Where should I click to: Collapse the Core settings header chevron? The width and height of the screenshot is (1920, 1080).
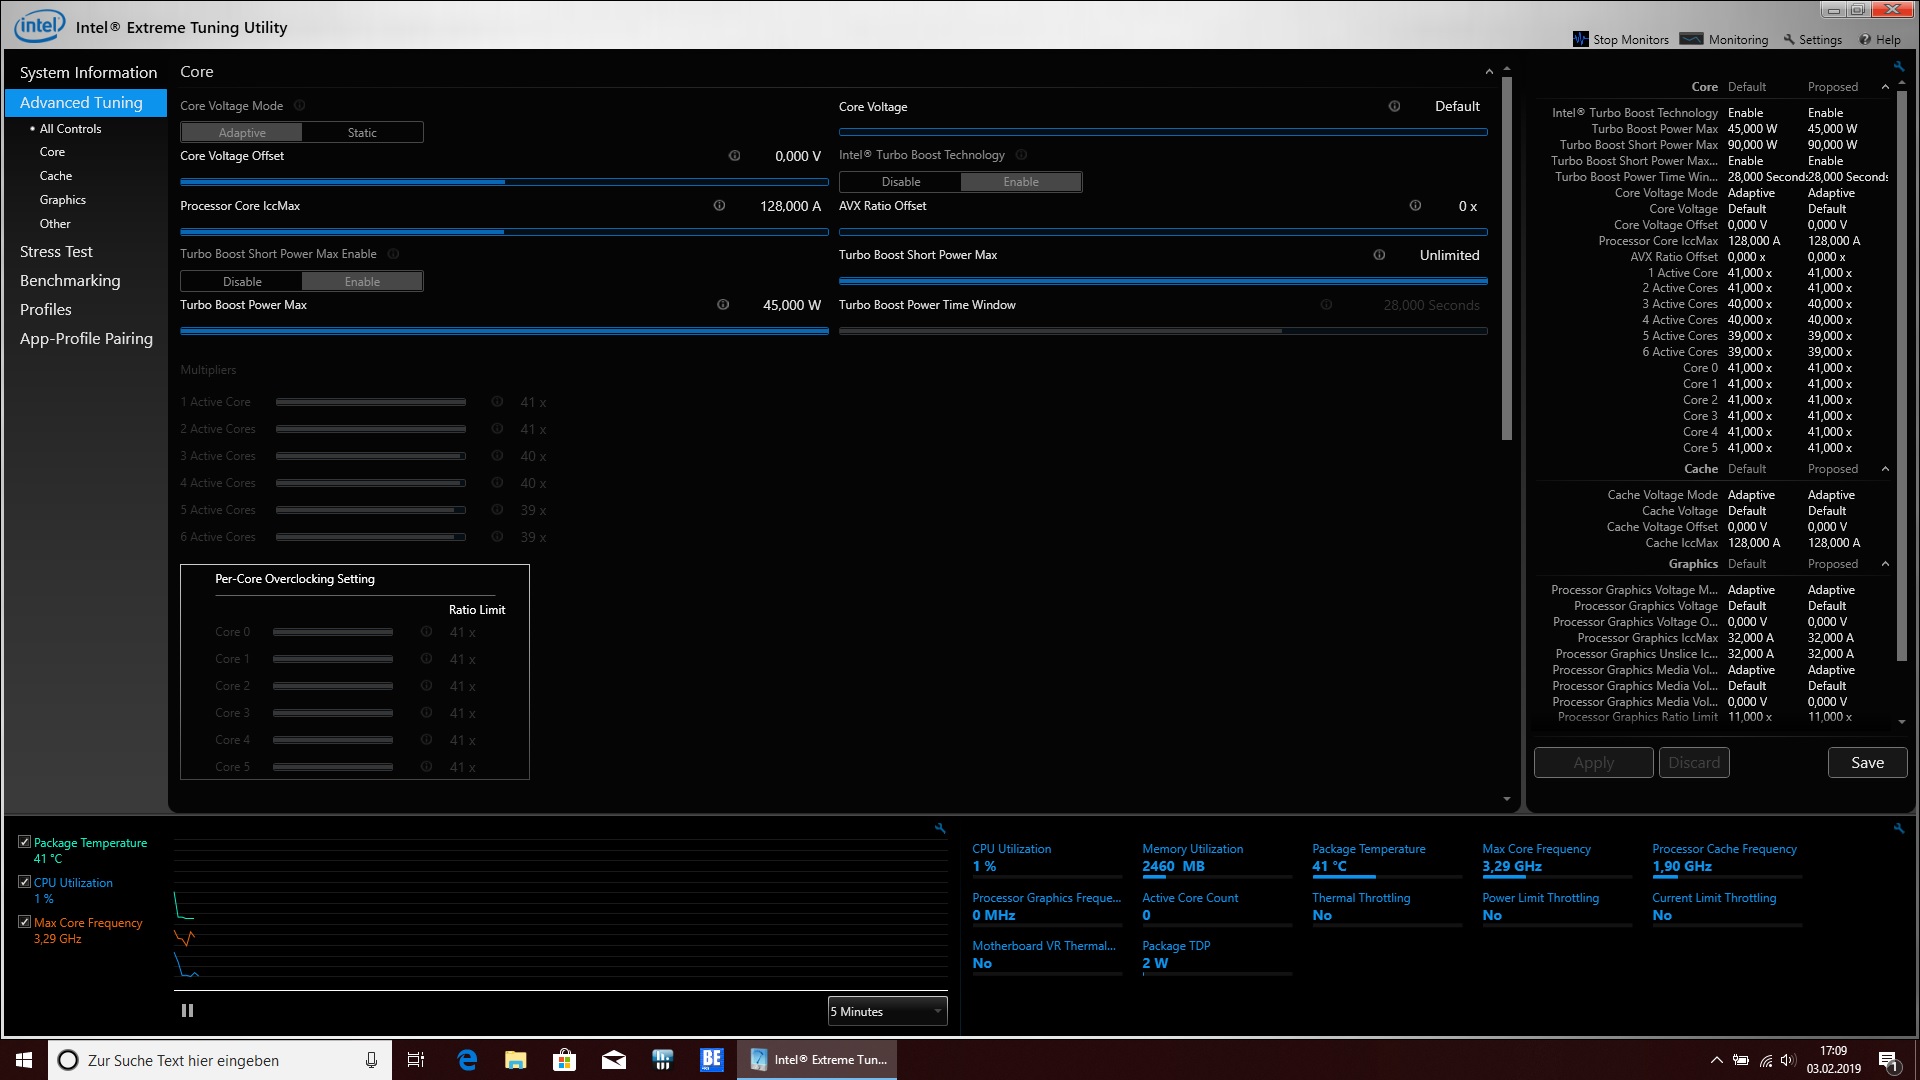1489,72
